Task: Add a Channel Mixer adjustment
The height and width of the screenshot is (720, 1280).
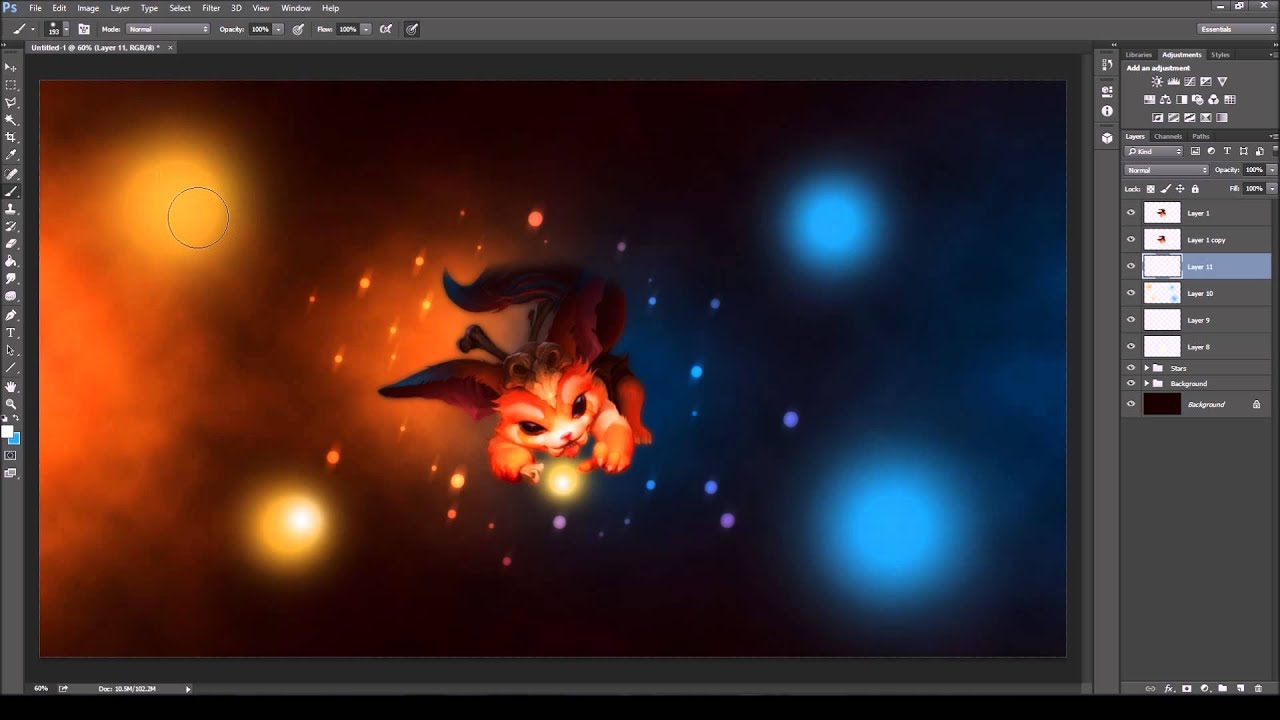Action: [1214, 100]
